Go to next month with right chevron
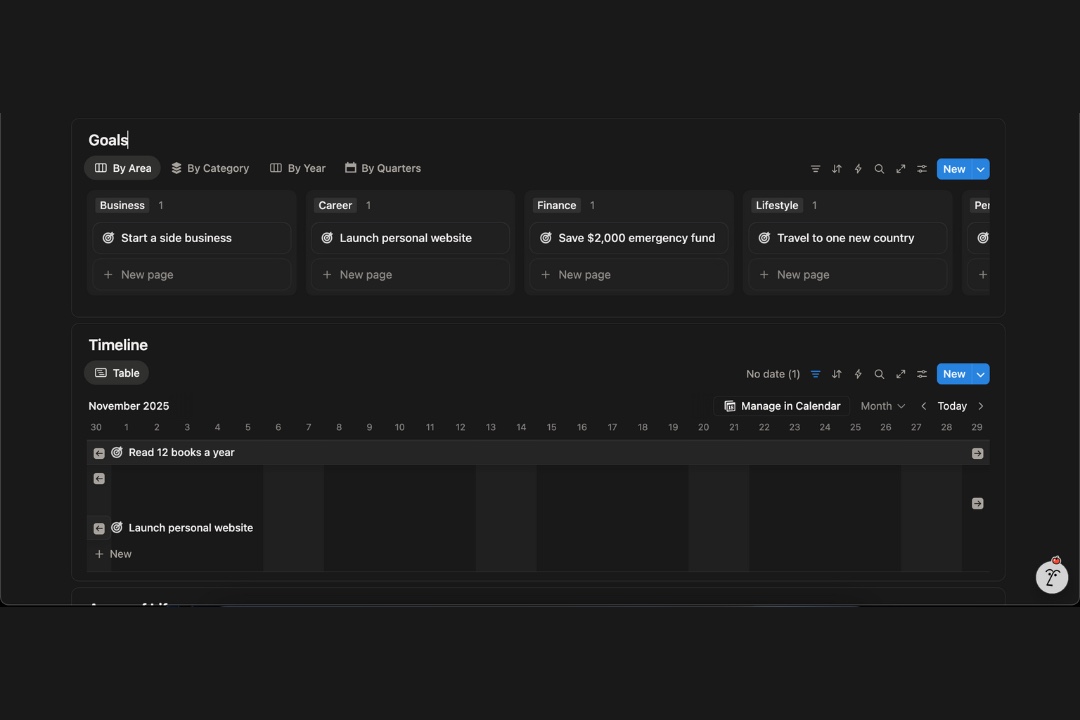Screen dimensions: 1080x720 click(x=980, y=406)
